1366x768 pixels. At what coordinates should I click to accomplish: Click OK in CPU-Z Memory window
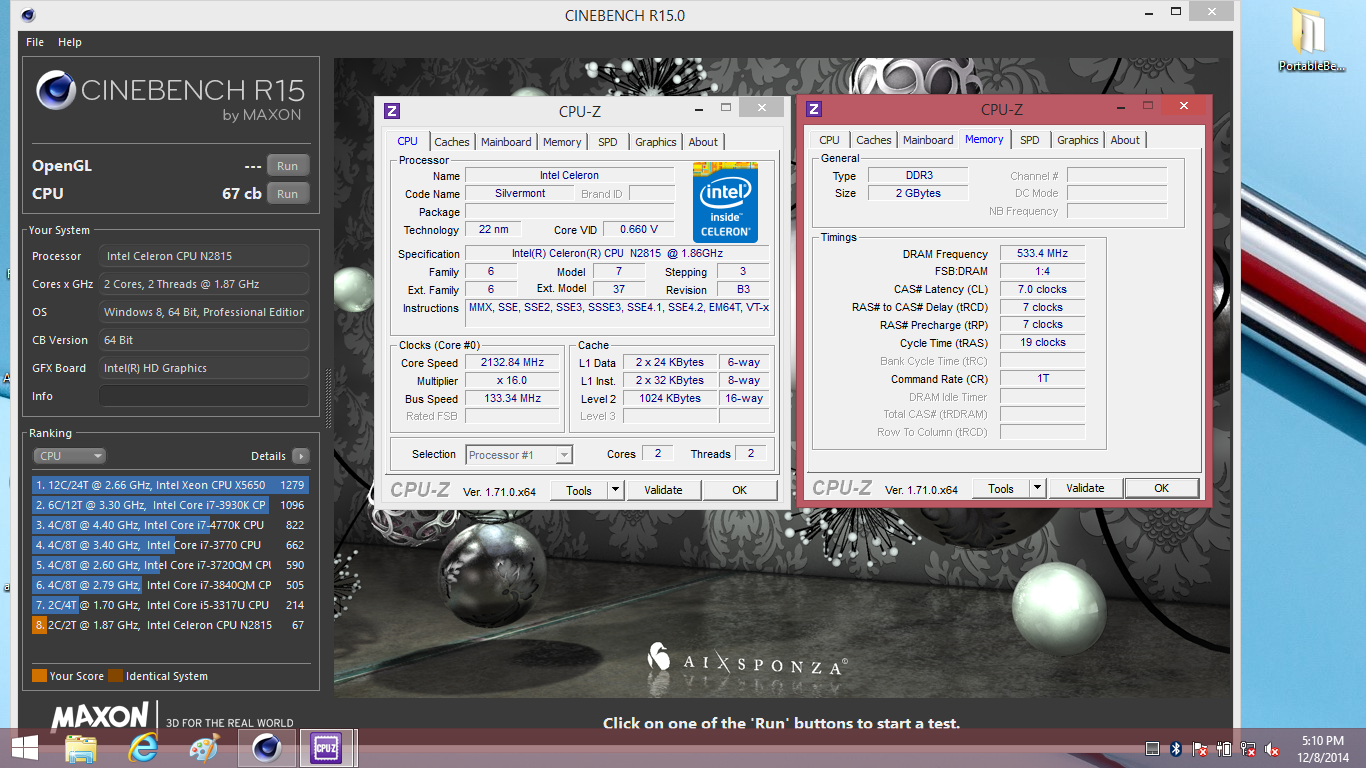click(x=1161, y=488)
